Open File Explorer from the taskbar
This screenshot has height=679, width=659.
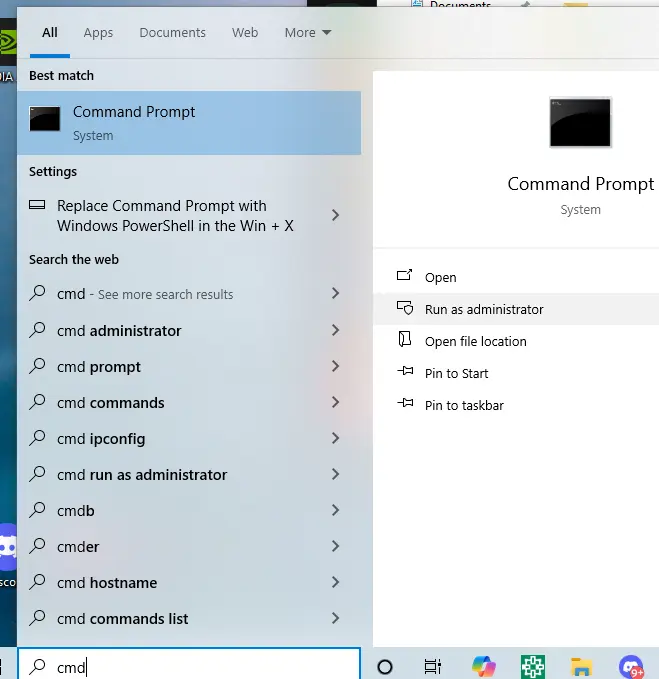[x=581, y=666]
